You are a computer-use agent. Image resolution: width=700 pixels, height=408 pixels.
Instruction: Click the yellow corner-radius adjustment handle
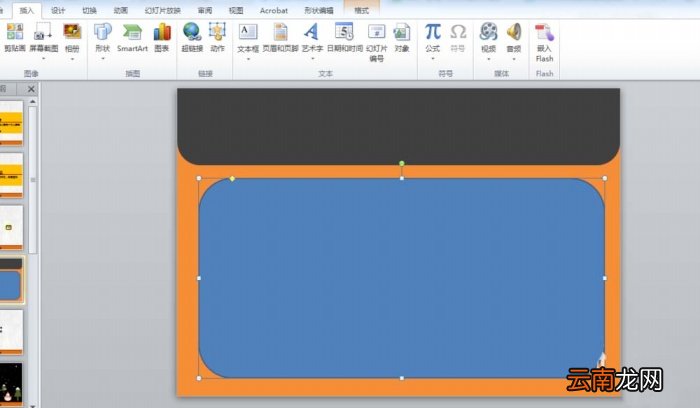coord(232,179)
